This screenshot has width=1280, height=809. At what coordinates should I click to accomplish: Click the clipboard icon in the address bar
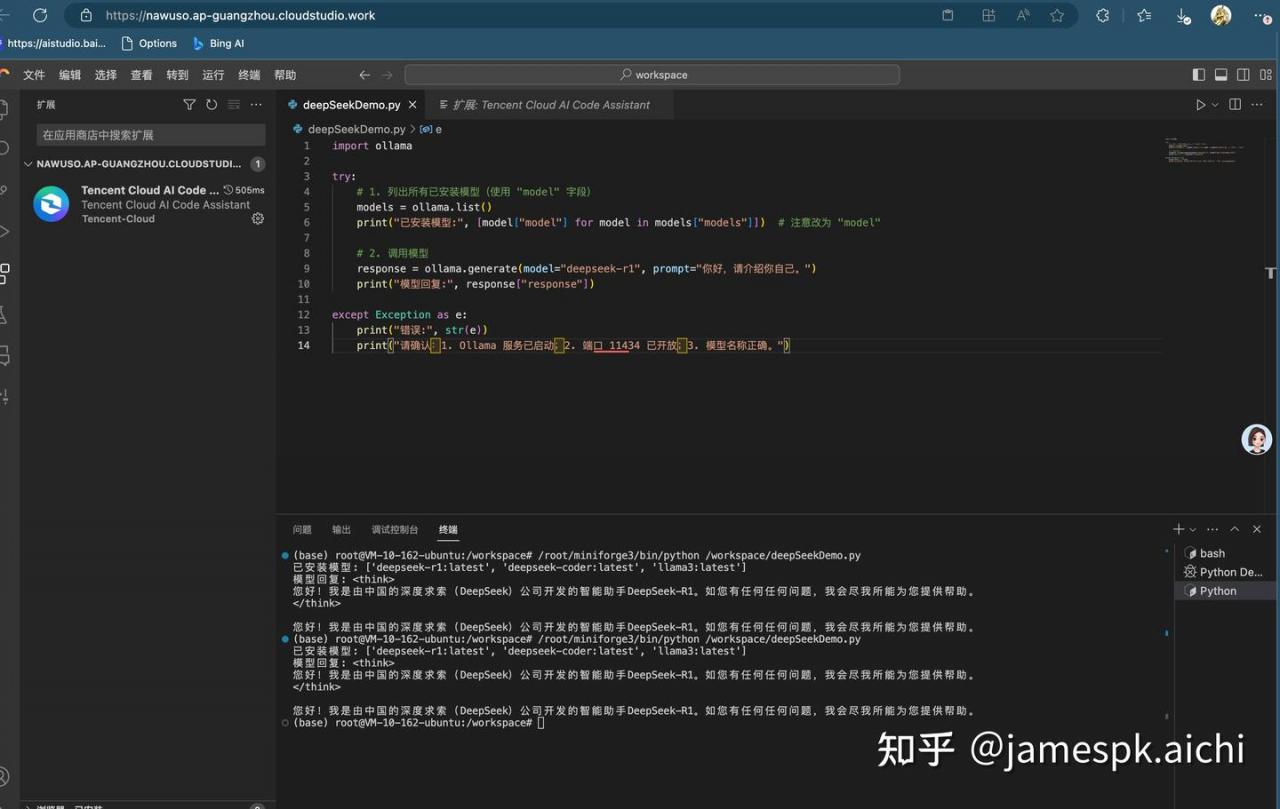point(948,15)
